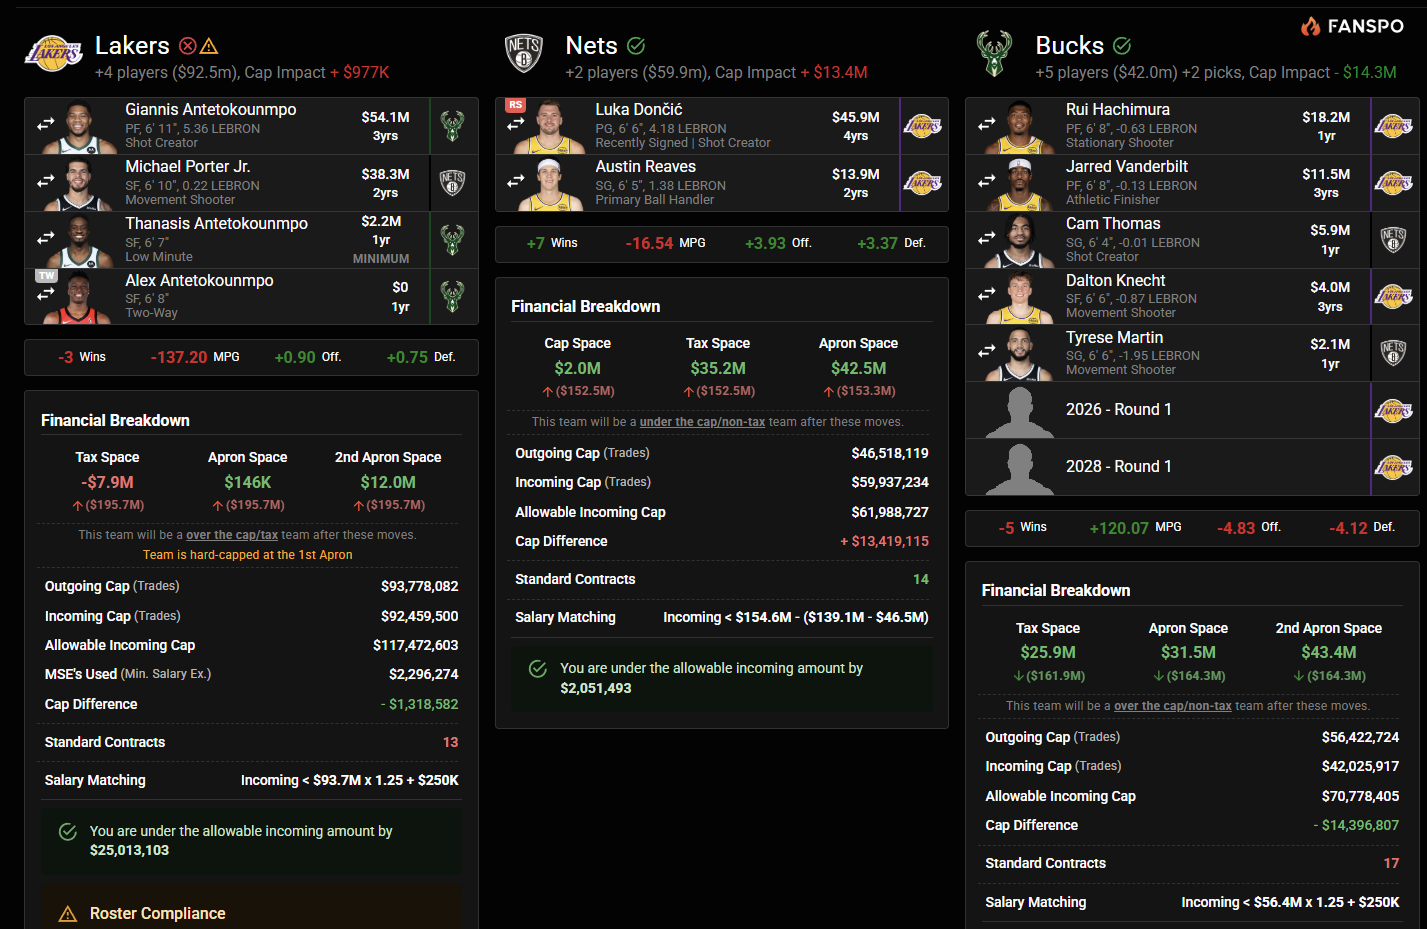Click the Lakers team name heading
The height and width of the screenshot is (929, 1427).
(x=132, y=45)
